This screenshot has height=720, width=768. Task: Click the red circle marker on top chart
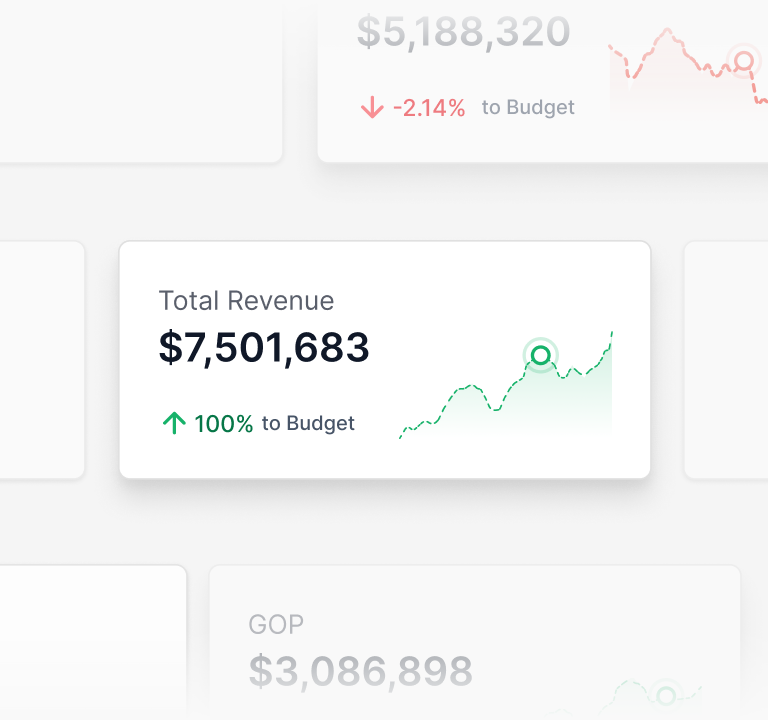(744, 61)
